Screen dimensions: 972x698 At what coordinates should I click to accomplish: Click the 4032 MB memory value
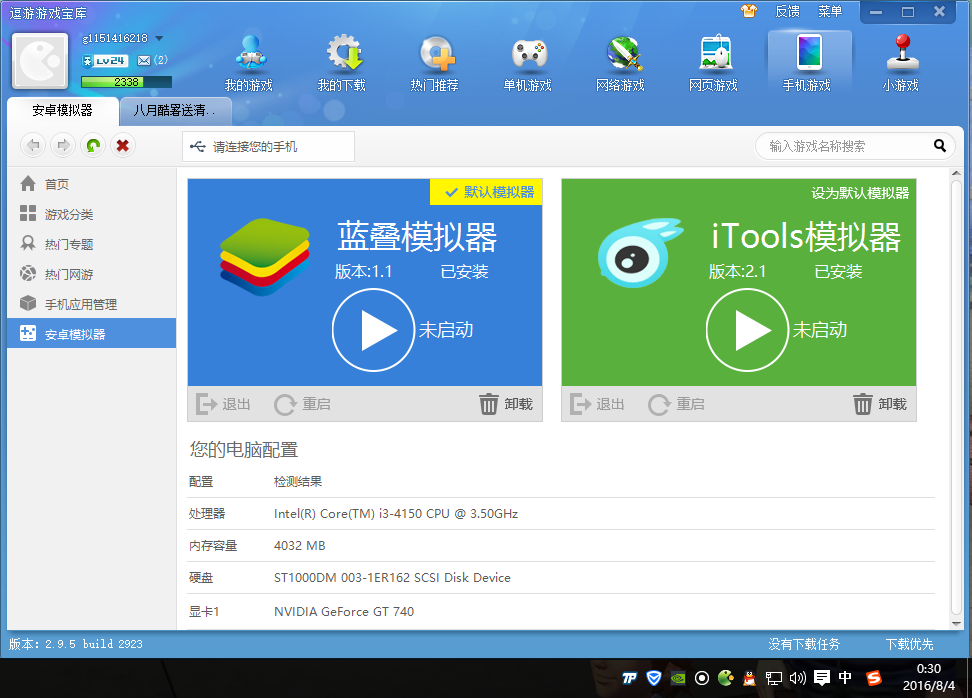299,546
